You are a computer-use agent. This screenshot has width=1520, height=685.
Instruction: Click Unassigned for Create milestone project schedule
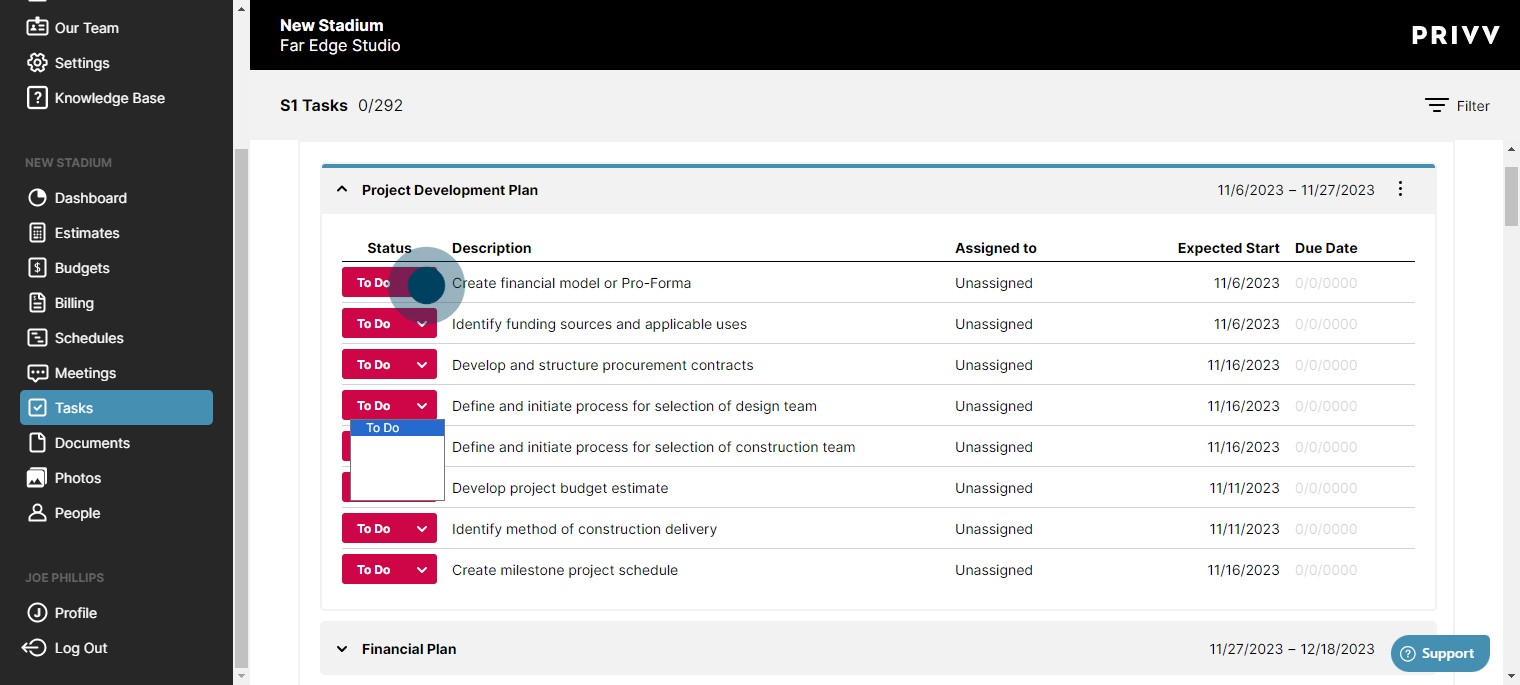pos(994,570)
